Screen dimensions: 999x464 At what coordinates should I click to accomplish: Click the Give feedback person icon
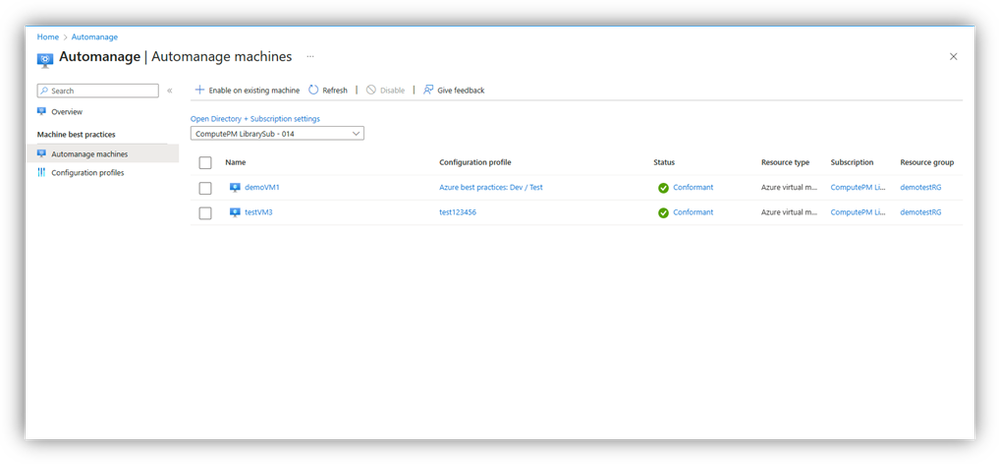(x=428, y=90)
